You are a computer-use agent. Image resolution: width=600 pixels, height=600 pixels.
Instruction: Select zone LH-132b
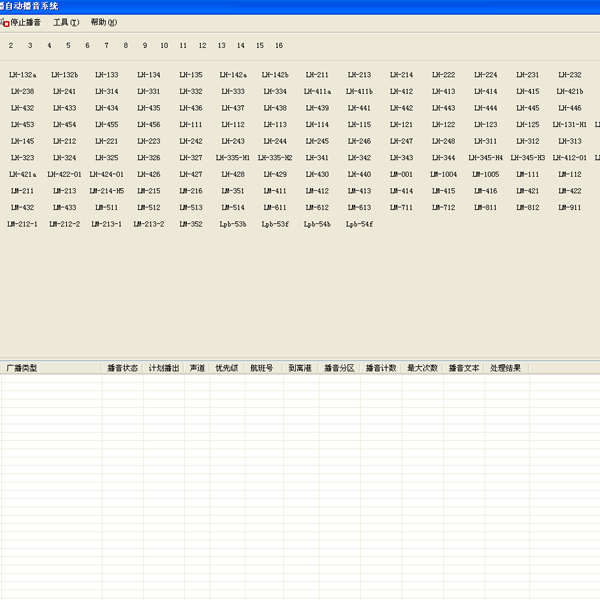click(x=65, y=75)
